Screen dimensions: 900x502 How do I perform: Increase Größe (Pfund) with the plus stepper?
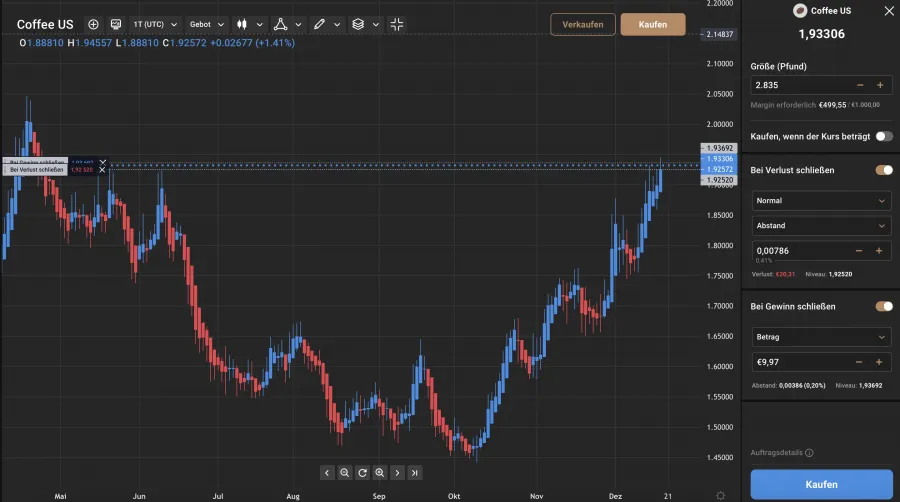click(x=879, y=85)
